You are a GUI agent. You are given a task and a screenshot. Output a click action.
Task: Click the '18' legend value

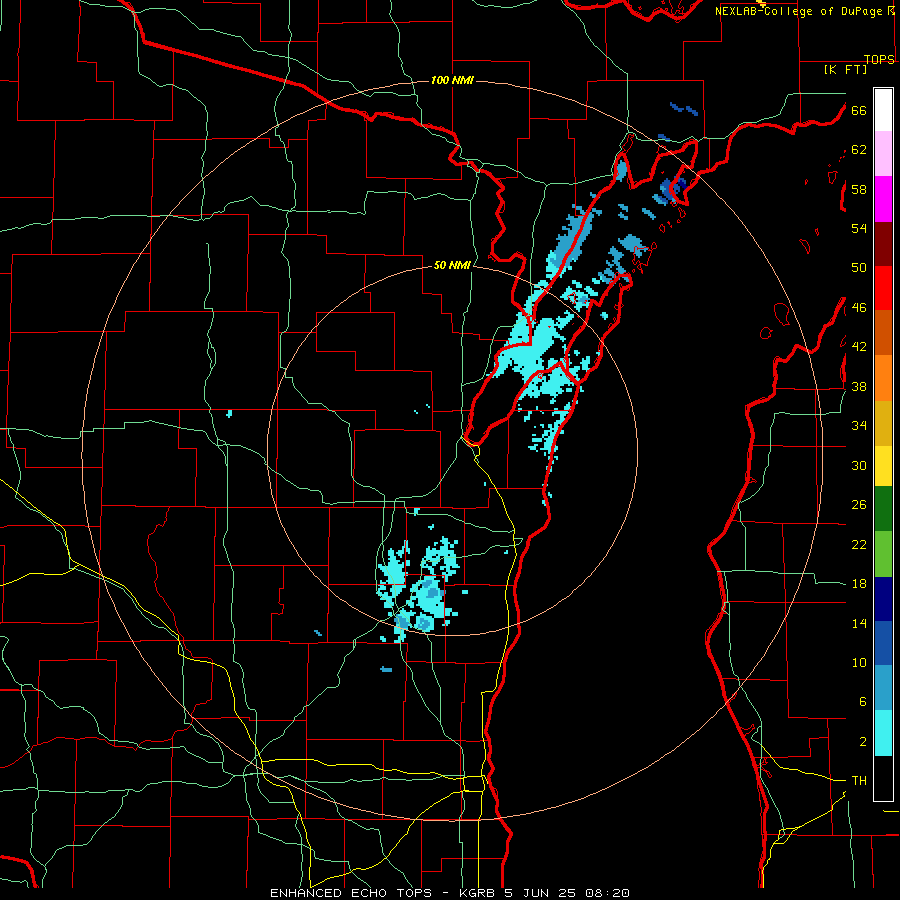pyautogui.click(x=859, y=584)
